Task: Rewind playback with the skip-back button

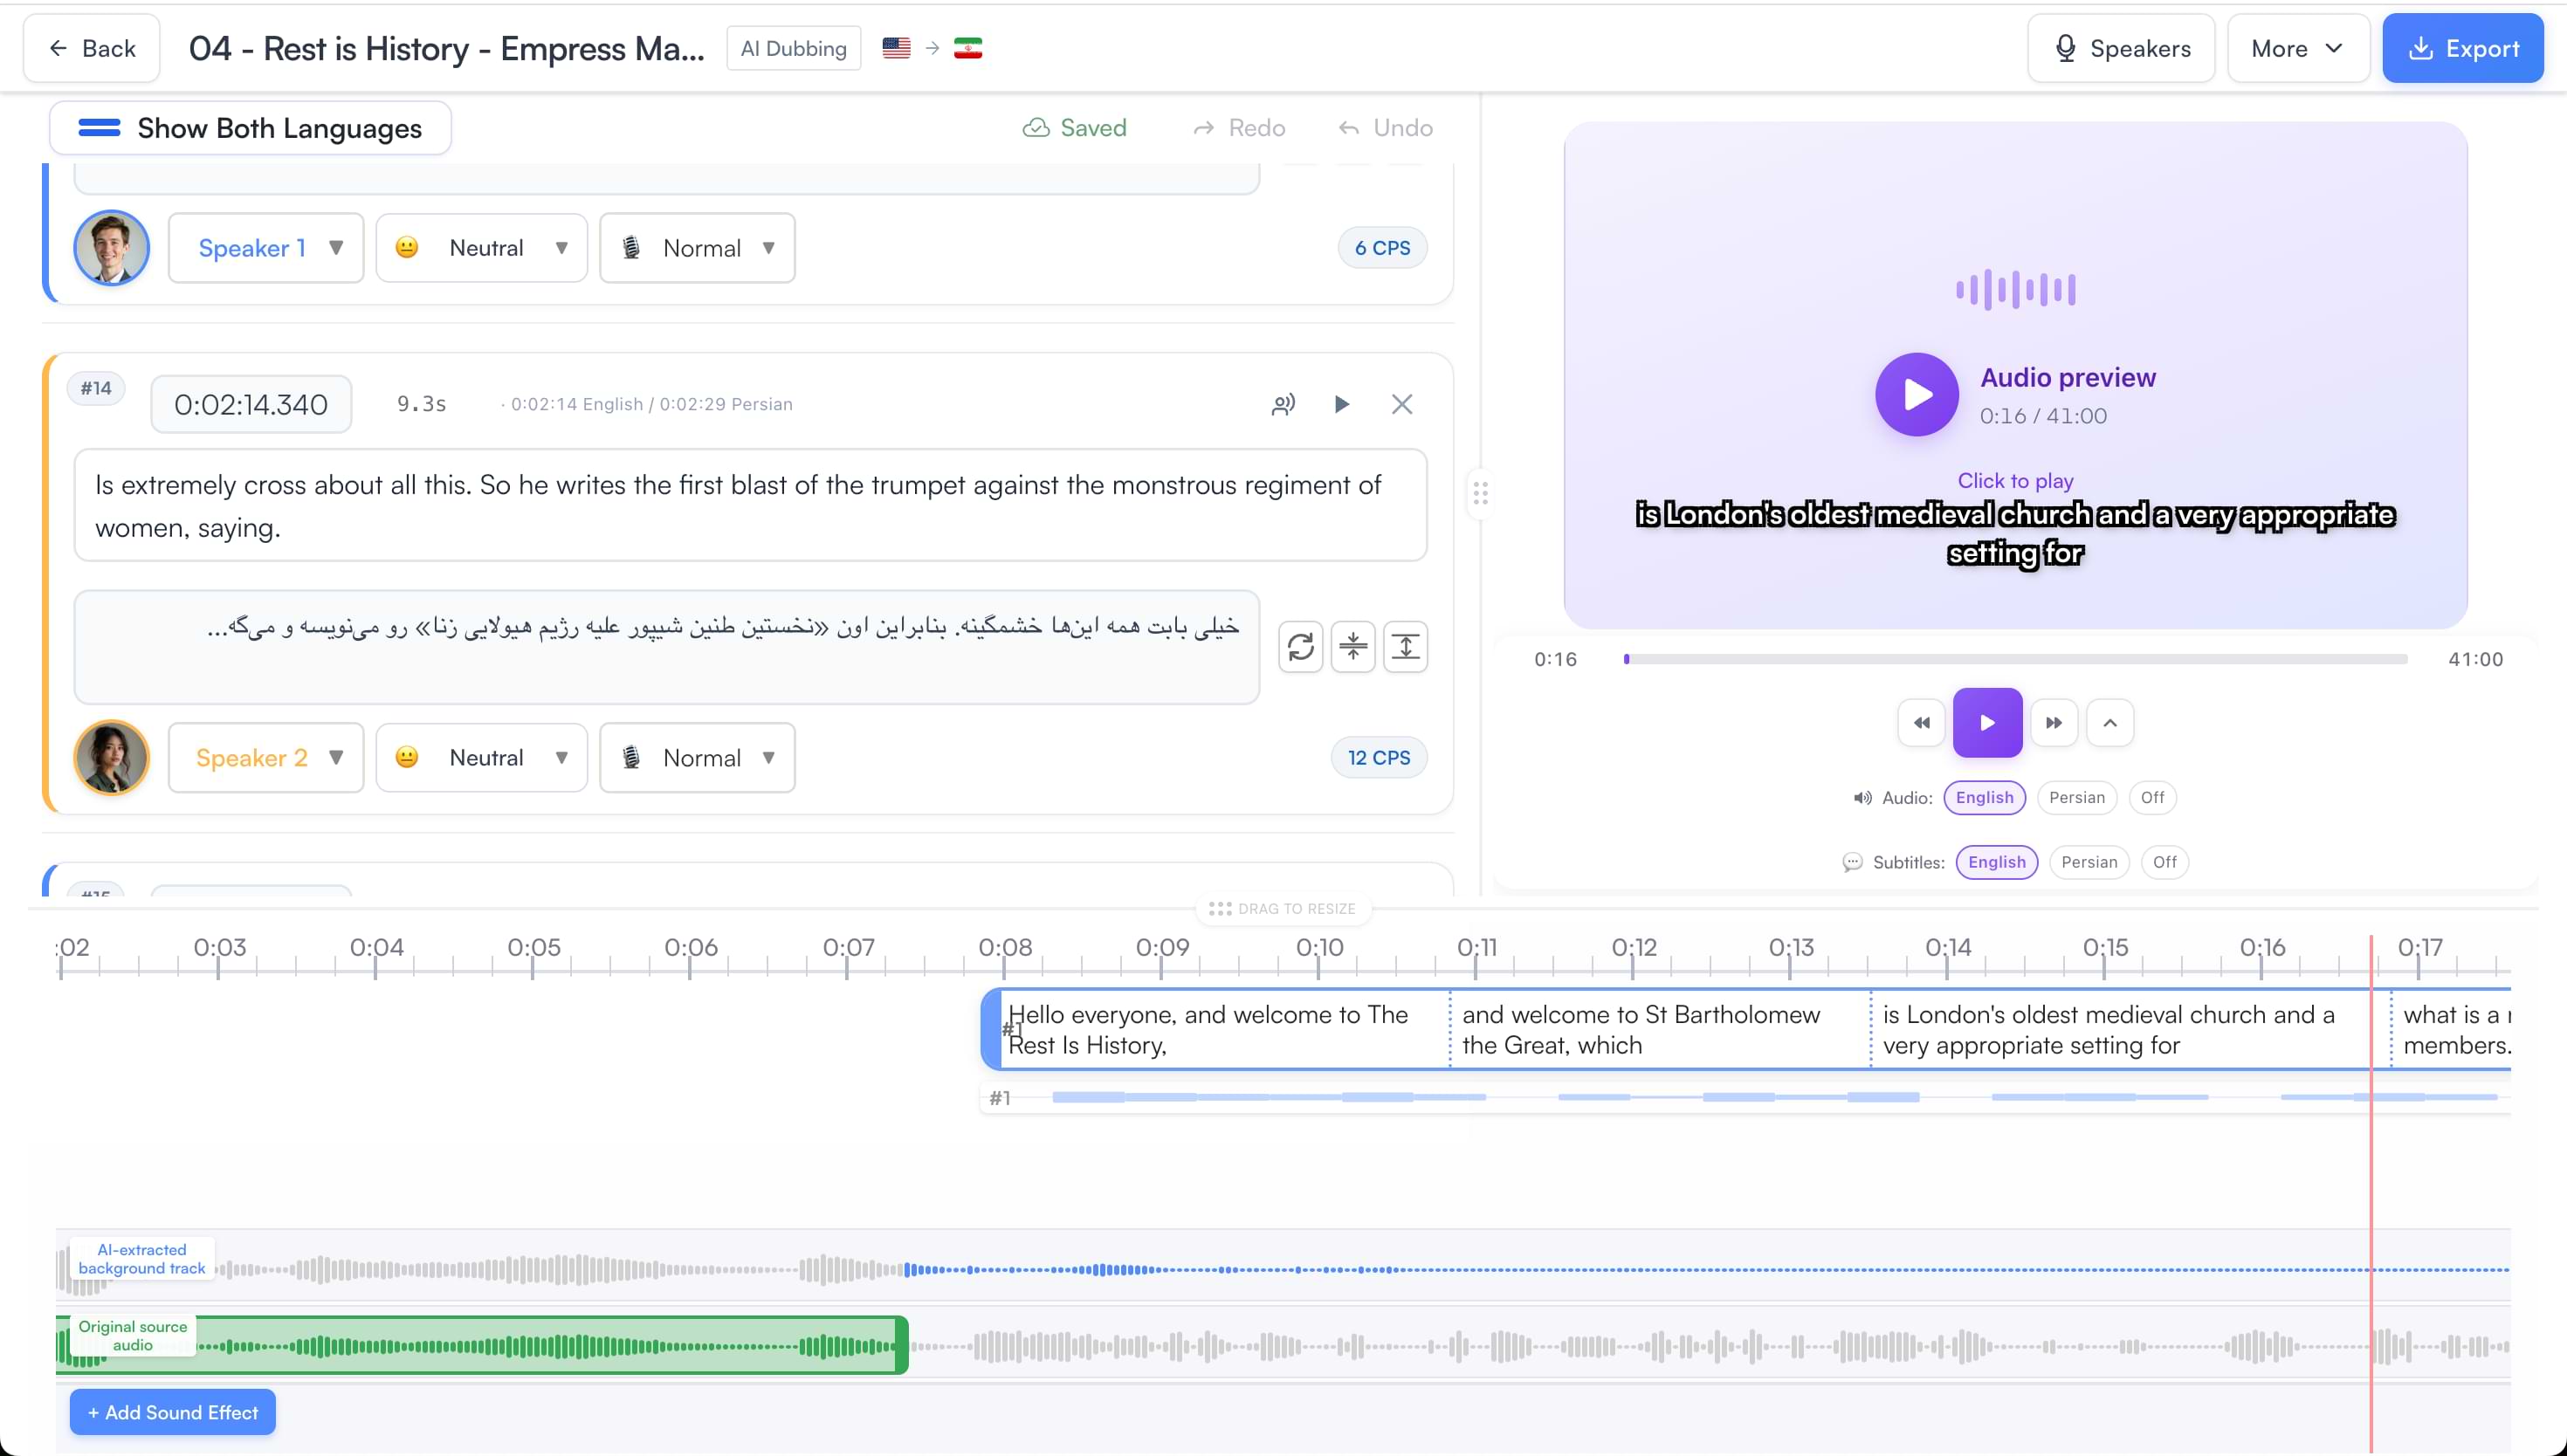Action: pos(1921,722)
